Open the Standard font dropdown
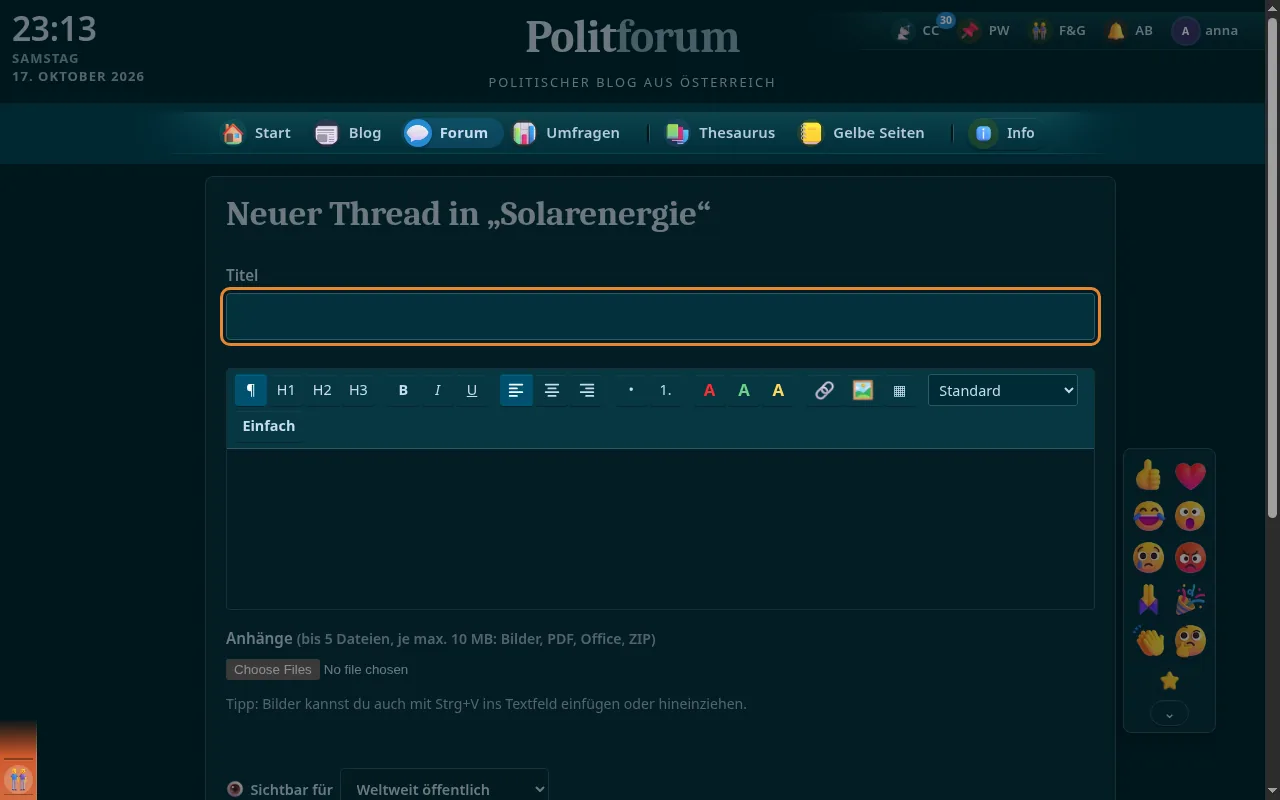 click(1003, 390)
